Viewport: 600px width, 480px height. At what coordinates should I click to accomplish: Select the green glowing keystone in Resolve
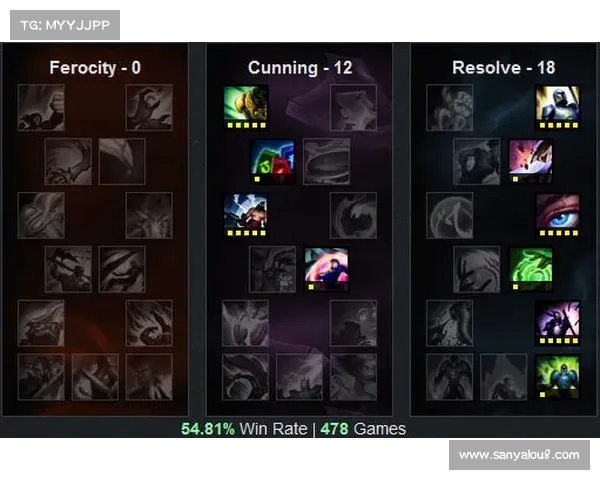pos(558,377)
